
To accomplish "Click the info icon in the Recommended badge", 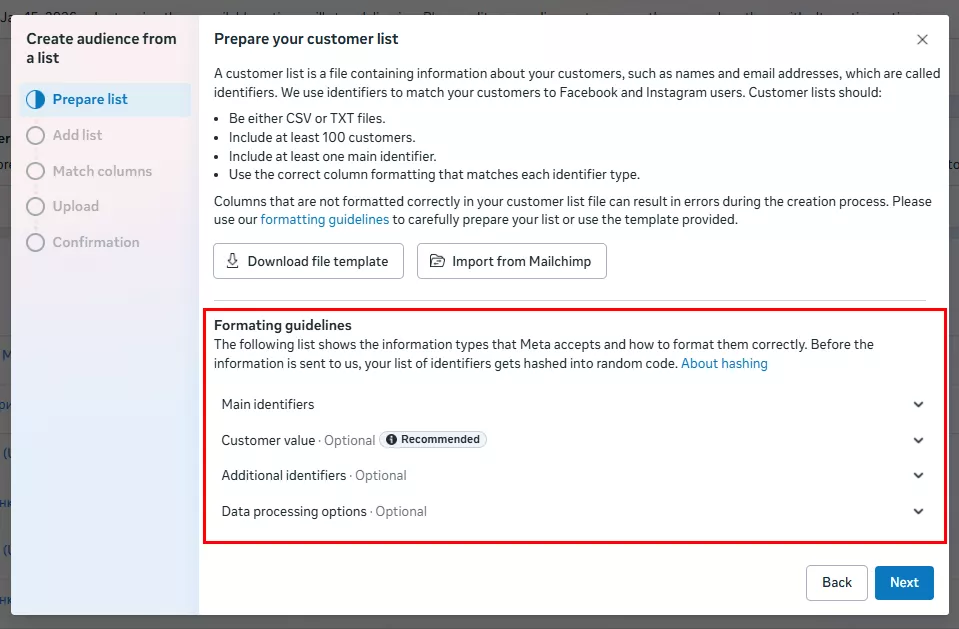I will (391, 440).
